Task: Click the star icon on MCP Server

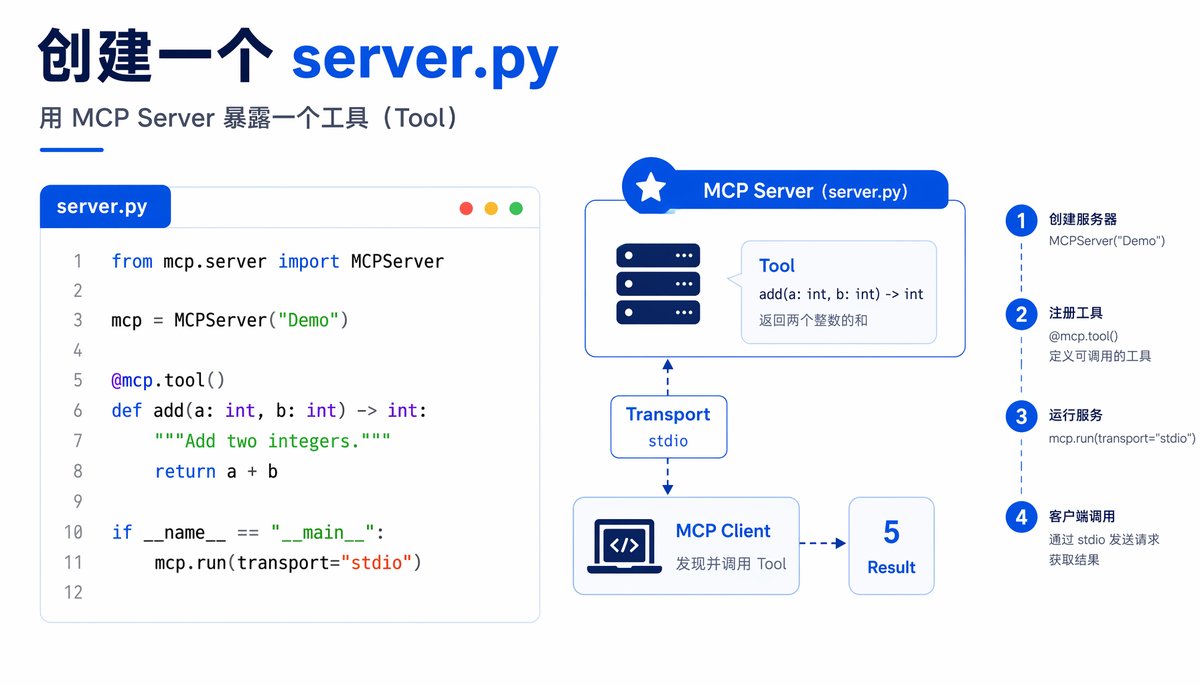Action: coord(651,188)
